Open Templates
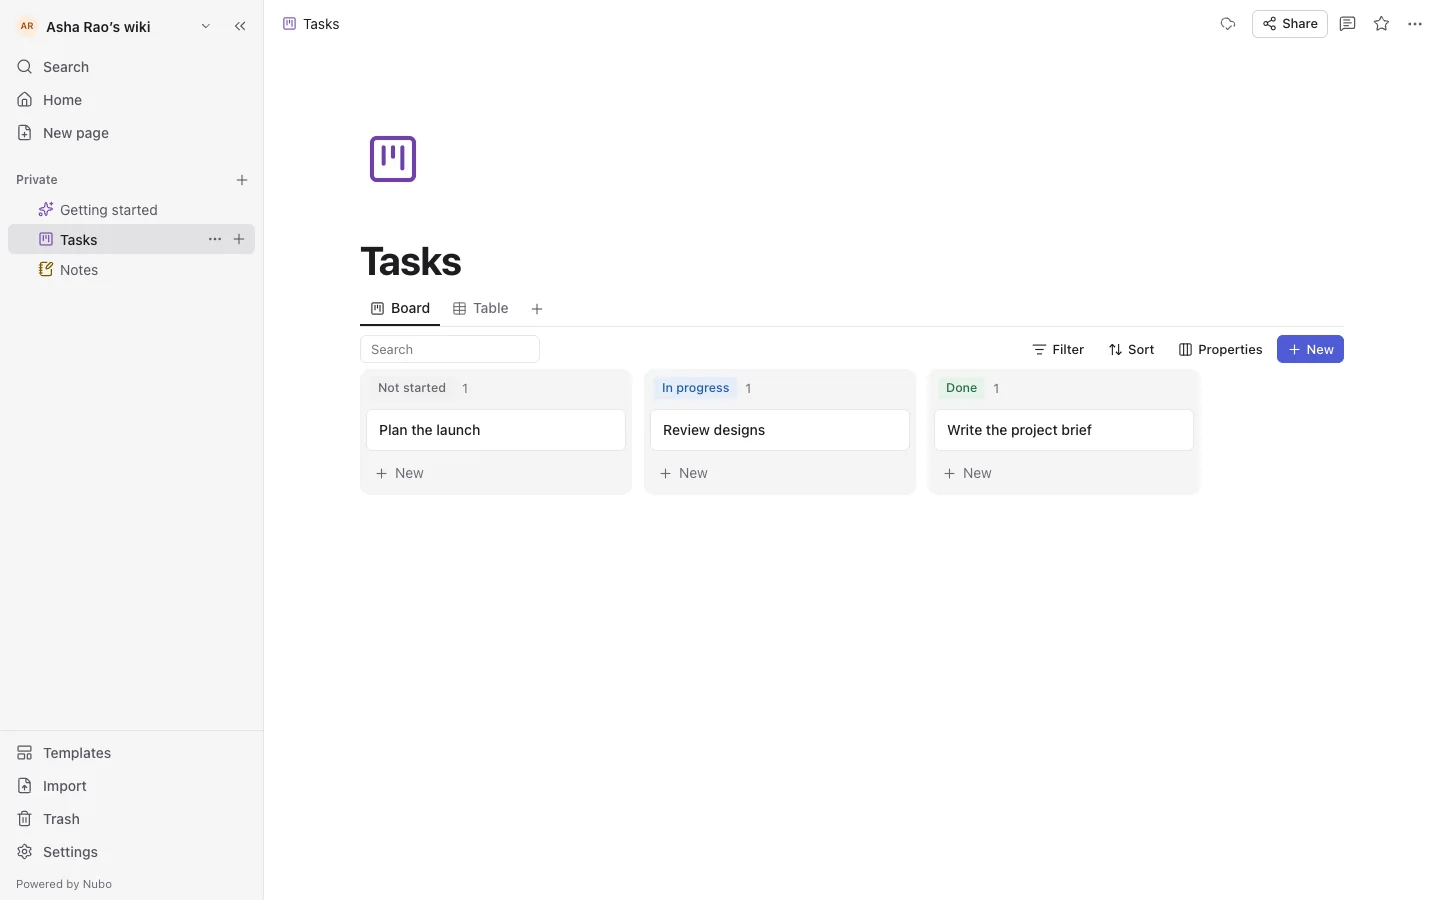This screenshot has height=900, width=1440. pos(131,753)
